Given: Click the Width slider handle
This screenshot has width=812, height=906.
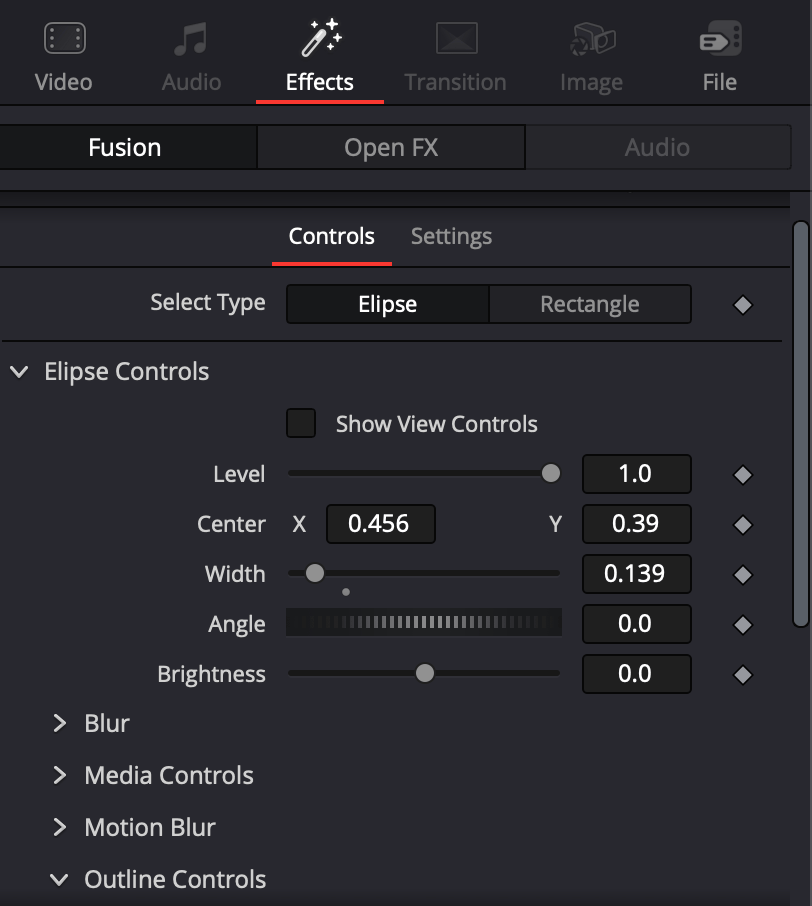Looking at the screenshot, I should coord(315,573).
